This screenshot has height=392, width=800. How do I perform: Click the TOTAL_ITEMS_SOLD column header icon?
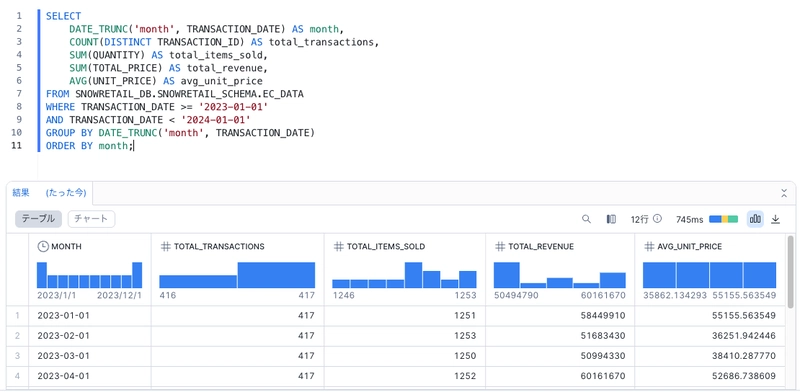point(338,247)
